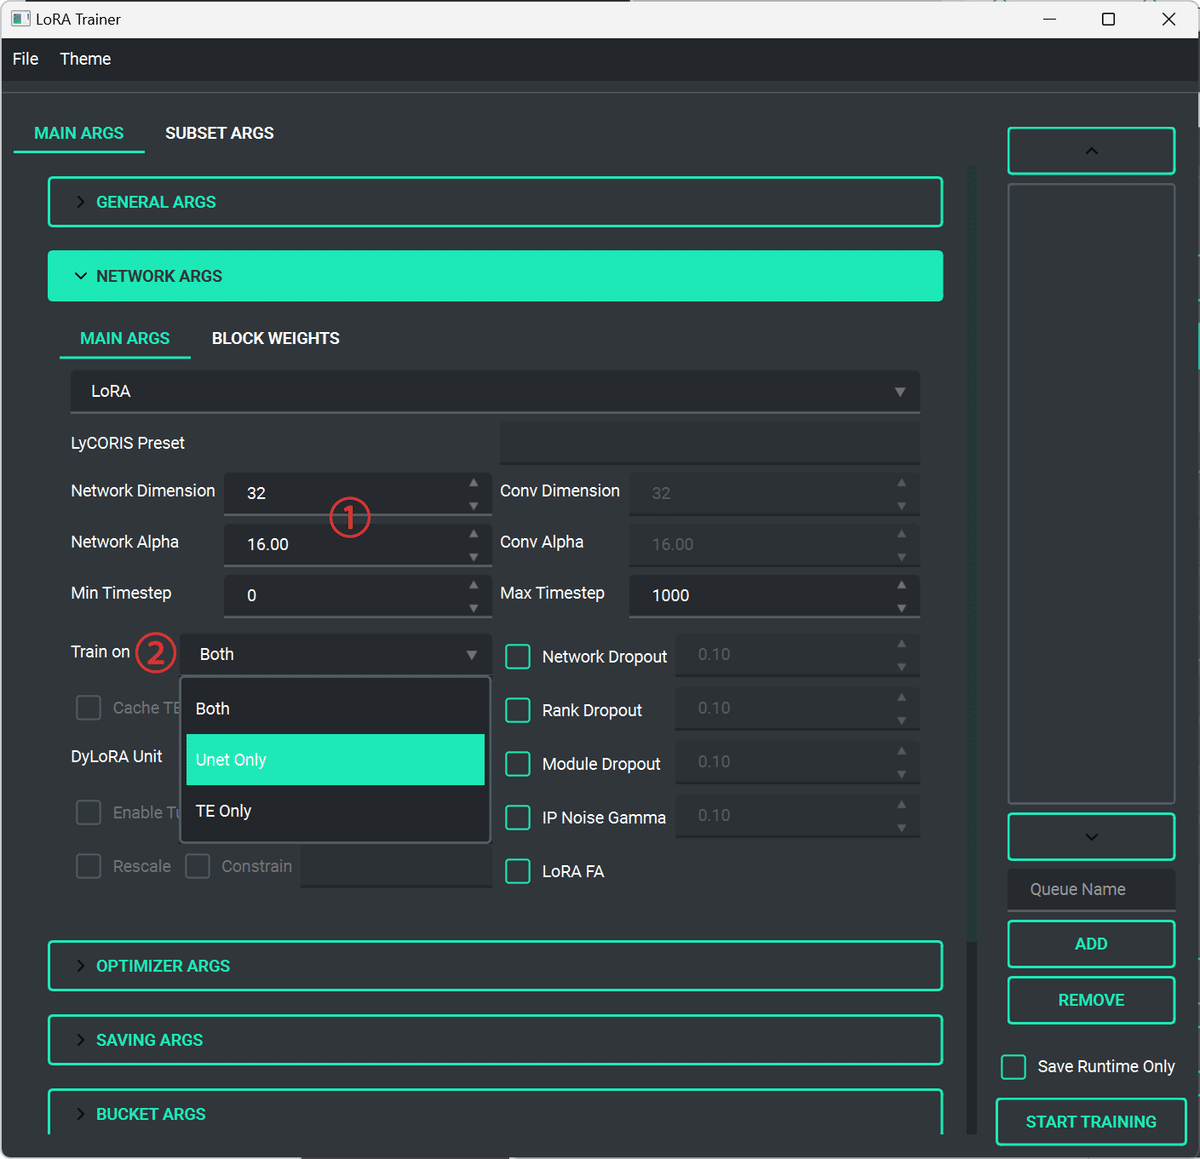The width and height of the screenshot is (1200, 1159).
Task: Toggle the Save Runtime Only checkbox
Action: point(1013,1066)
